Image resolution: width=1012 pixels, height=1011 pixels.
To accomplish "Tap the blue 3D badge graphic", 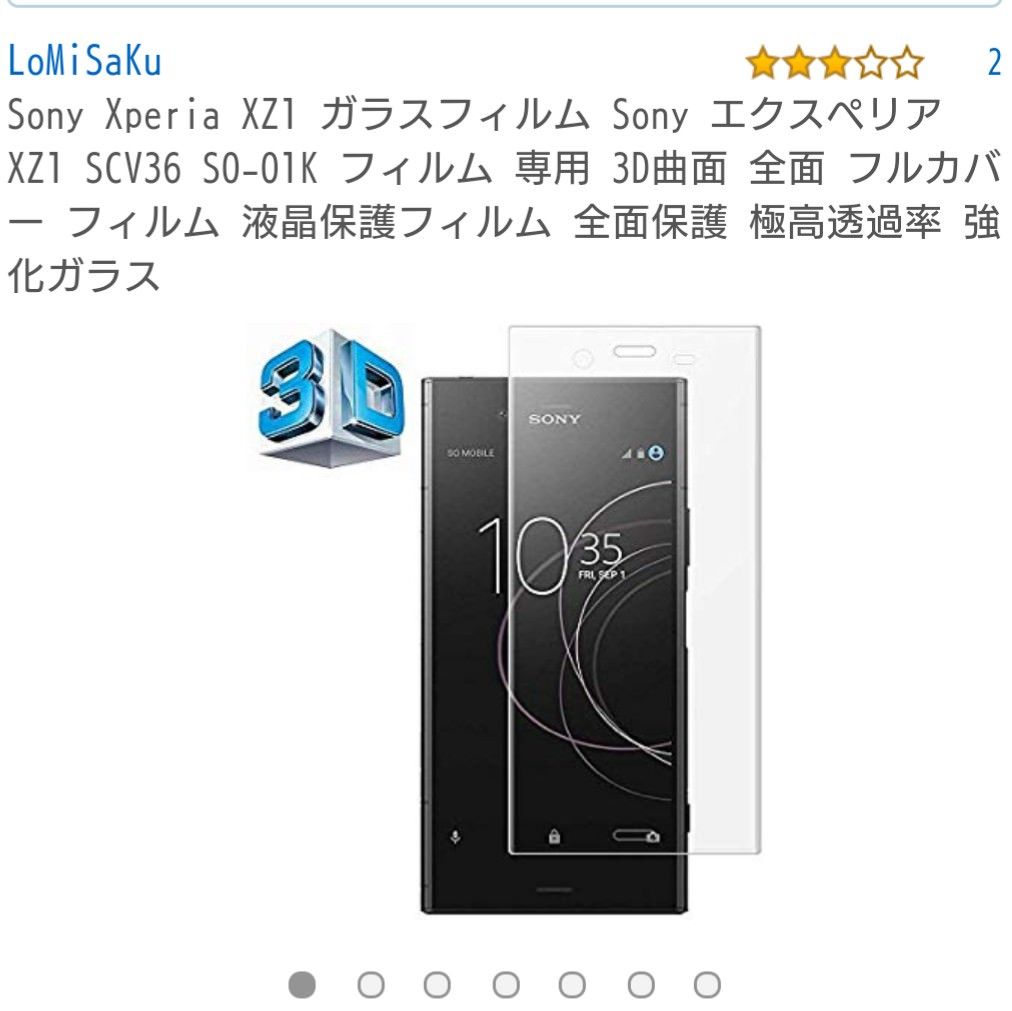I will click(330, 396).
